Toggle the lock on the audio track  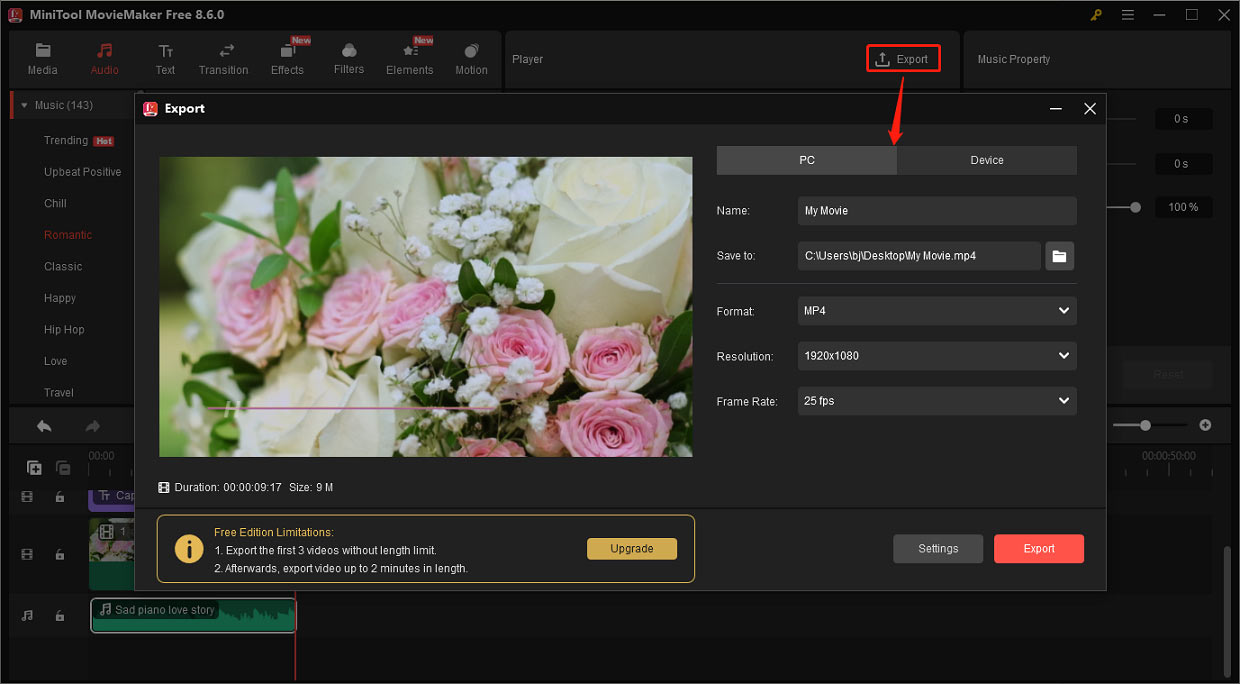click(x=60, y=616)
